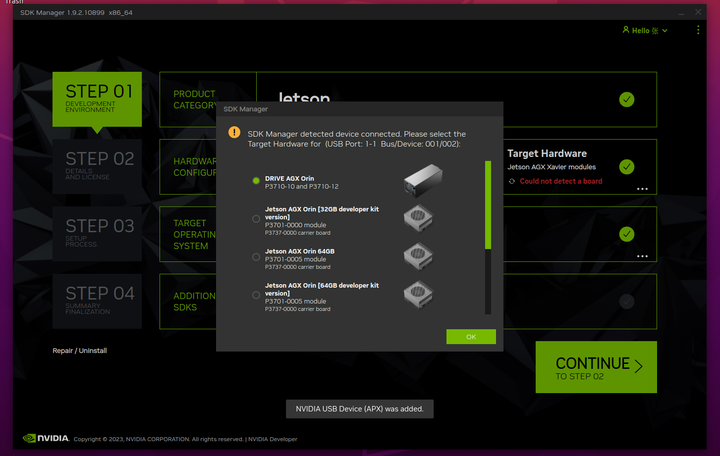
Task: Click the HARDWARE CONFIGURATION label
Action: coord(194,167)
